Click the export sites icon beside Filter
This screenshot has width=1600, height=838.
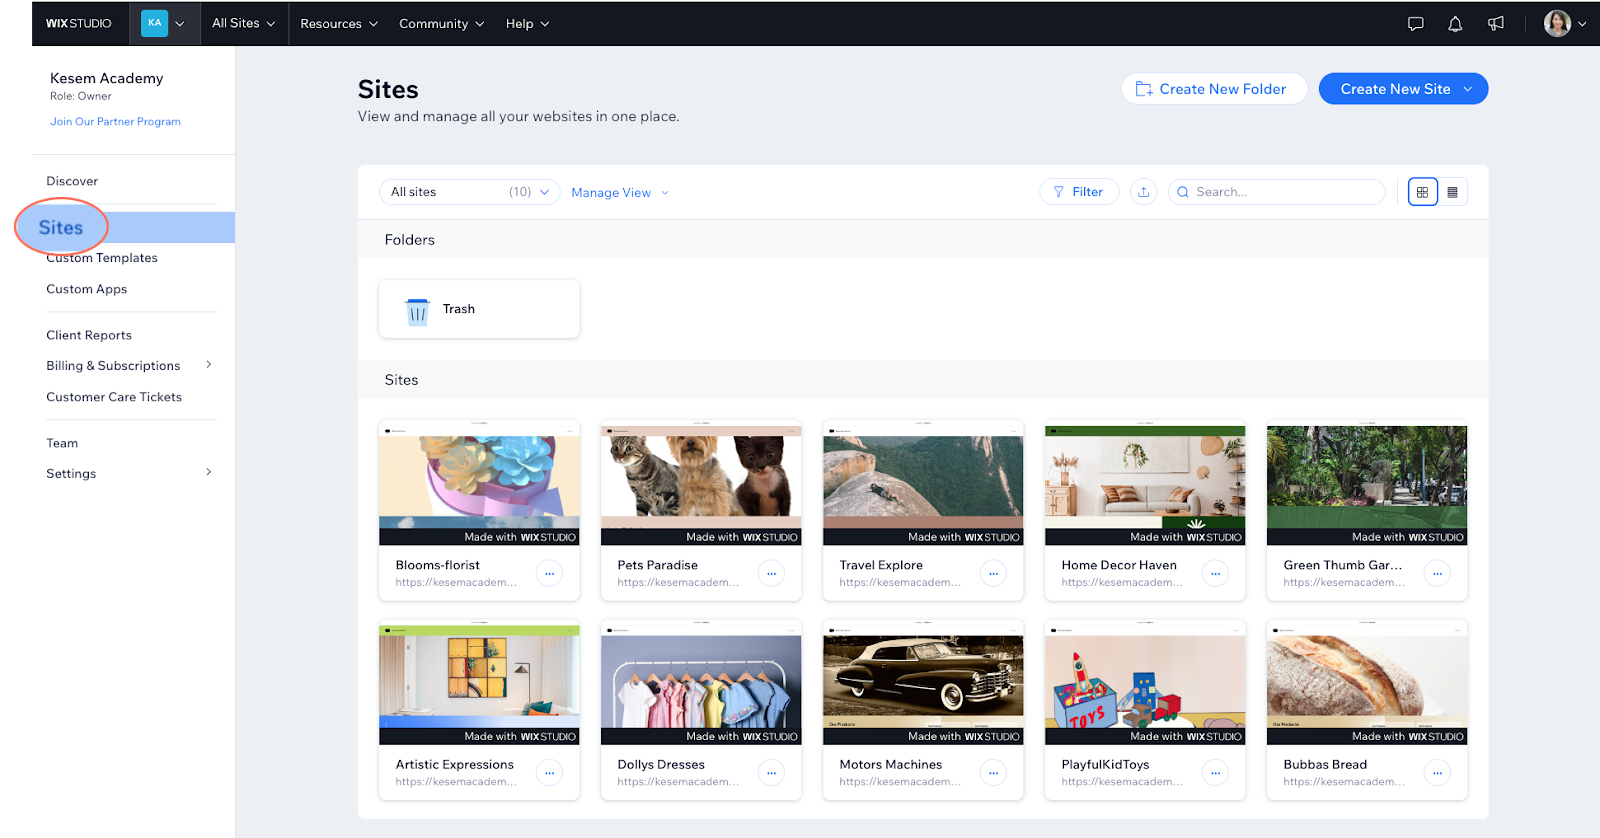(1143, 192)
